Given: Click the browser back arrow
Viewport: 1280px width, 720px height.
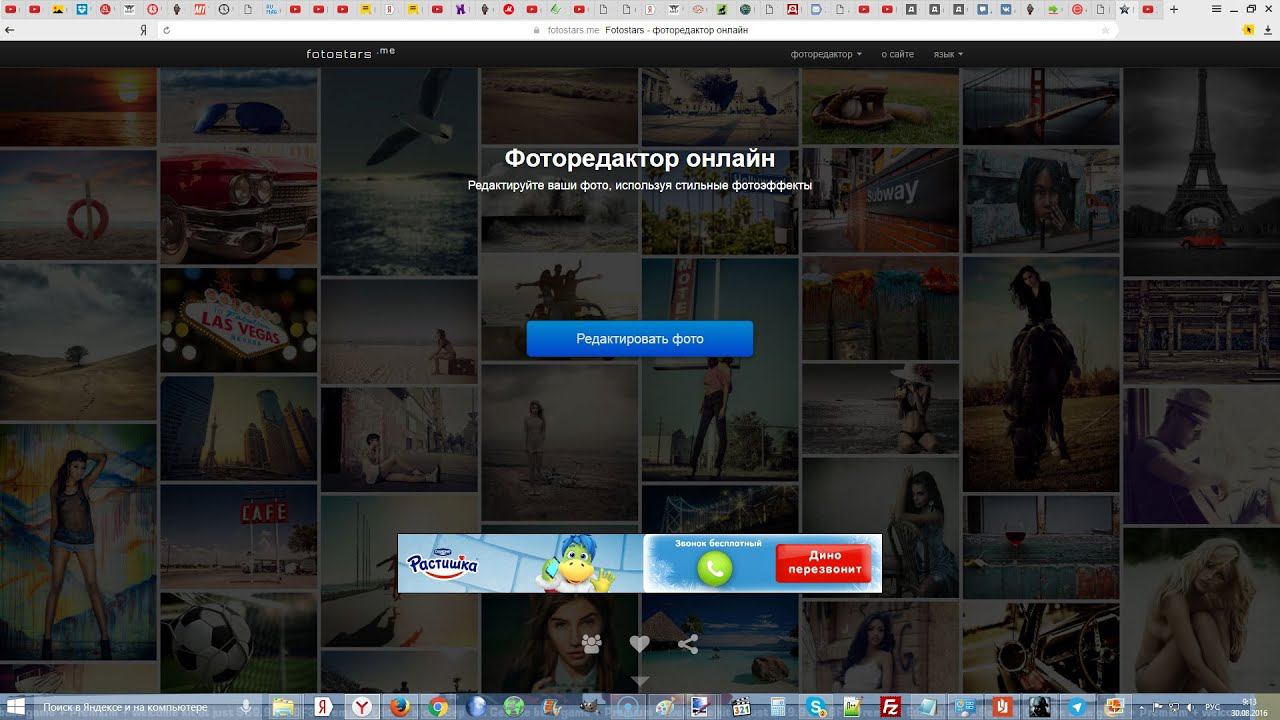Looking at the screenshot, I should pos(10,30).
